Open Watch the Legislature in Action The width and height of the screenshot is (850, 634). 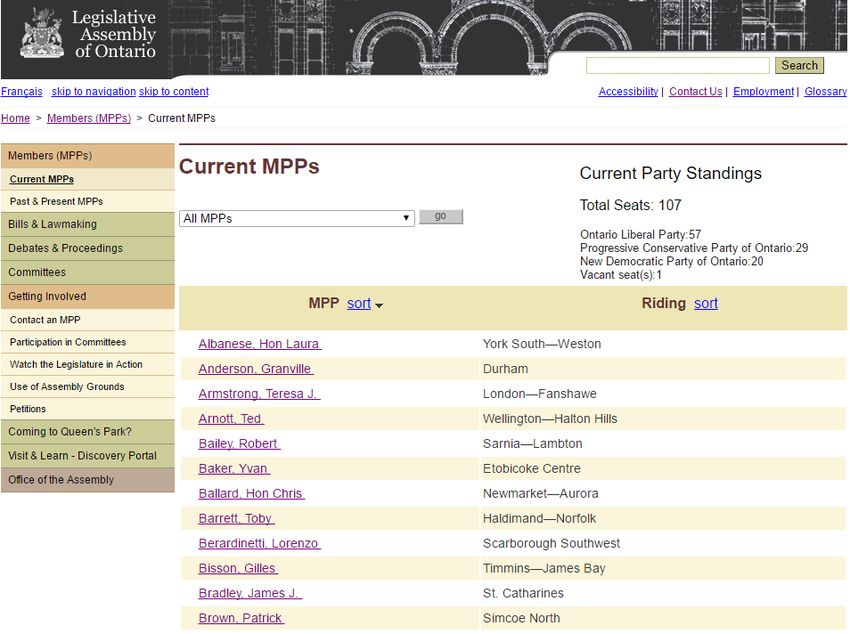[x=88, y=364]
